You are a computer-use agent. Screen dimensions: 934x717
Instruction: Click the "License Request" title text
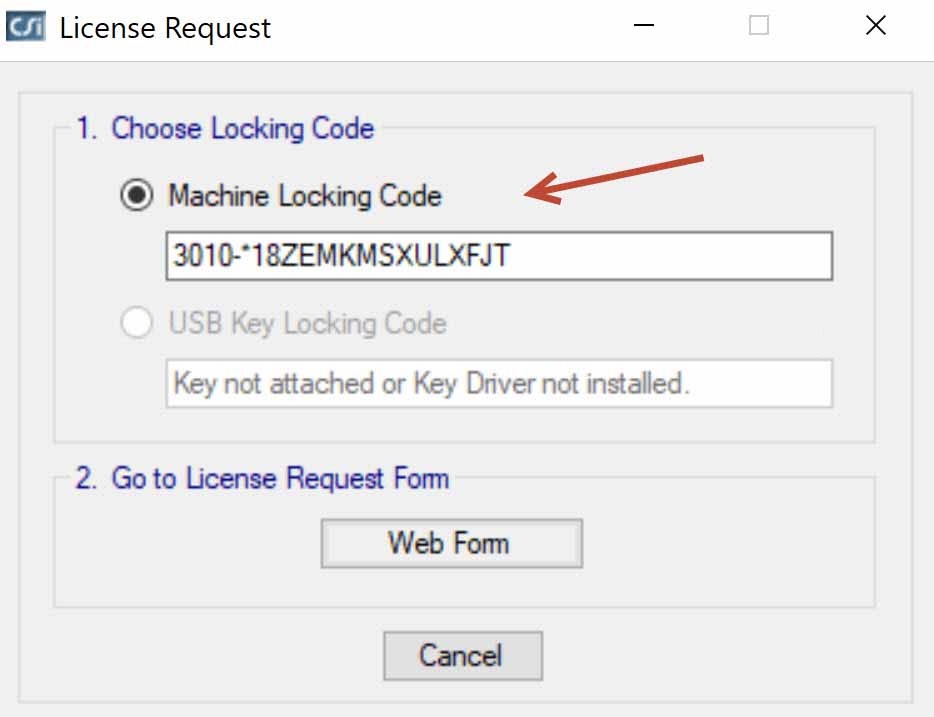(x=165, y=28)
